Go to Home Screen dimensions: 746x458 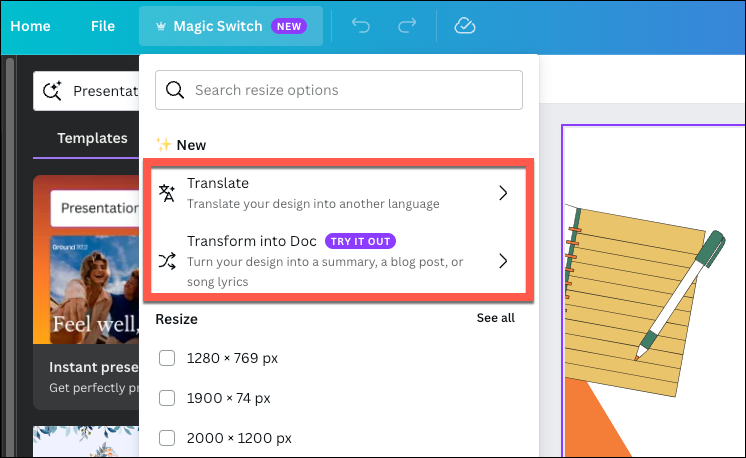(30, 26)
